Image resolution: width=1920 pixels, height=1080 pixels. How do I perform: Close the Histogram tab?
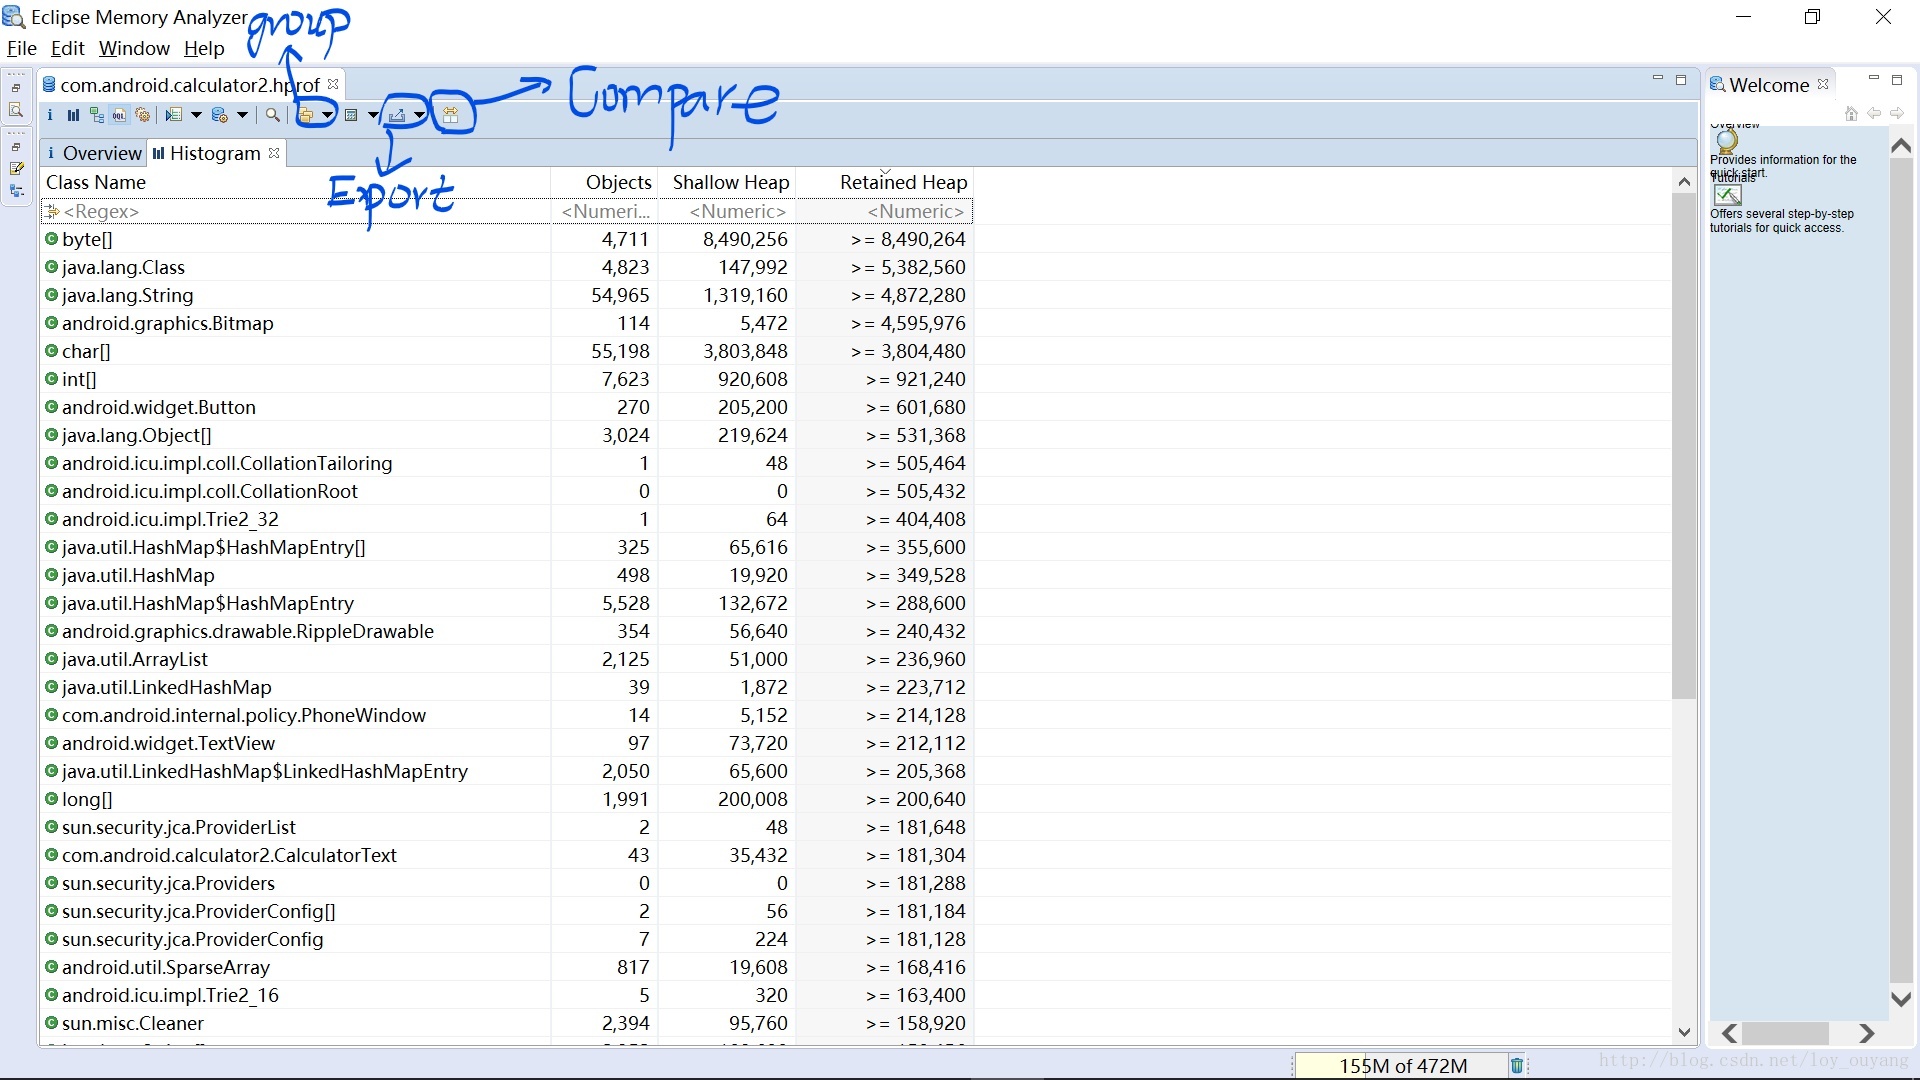click(x=274, y=153)
